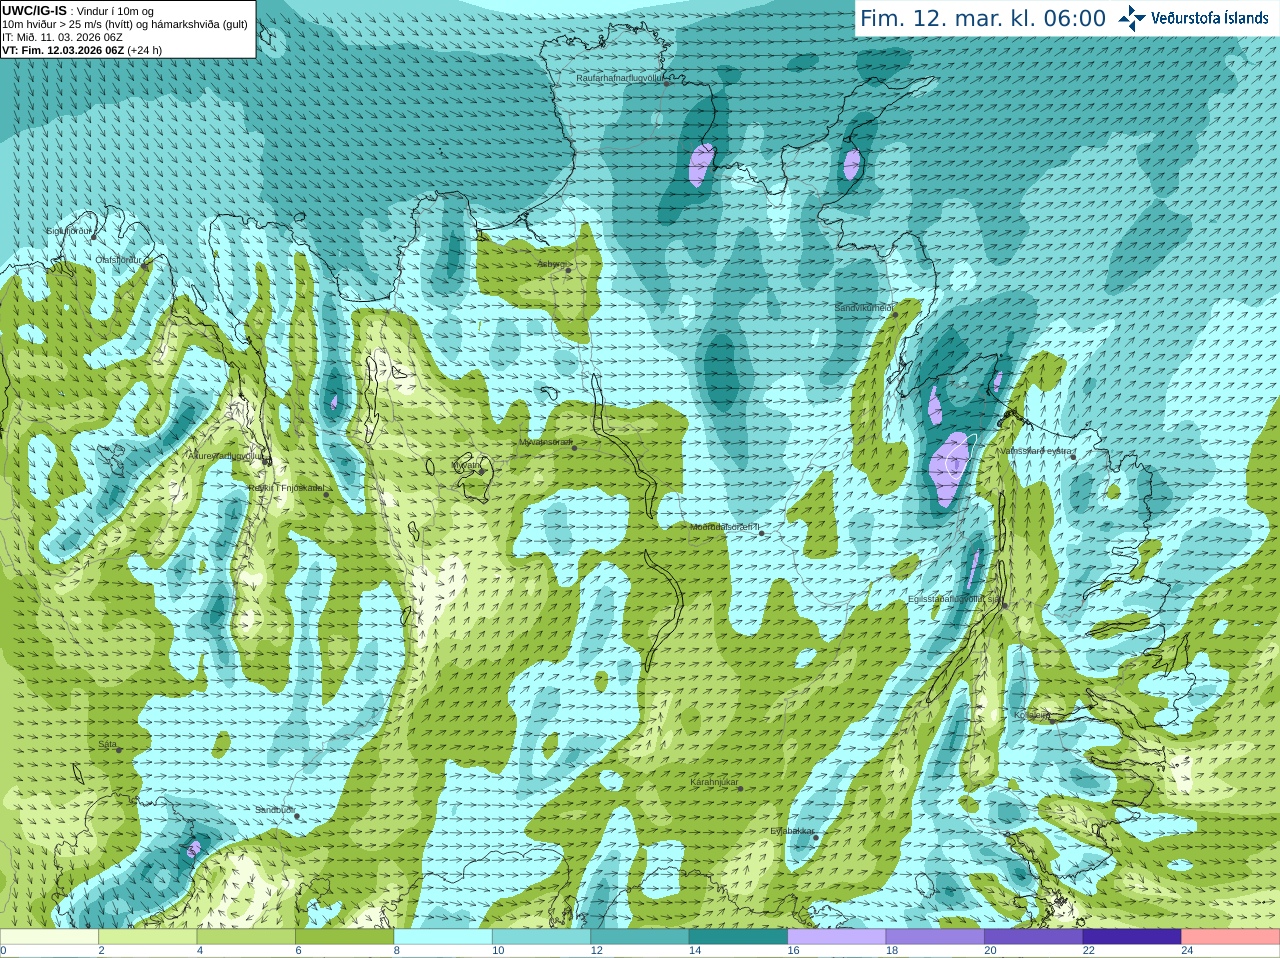The width and height of the screenshot is (1280, 958).
Task: Click the 0–2 m/s palest legend swatch
Action: point(49,936)
